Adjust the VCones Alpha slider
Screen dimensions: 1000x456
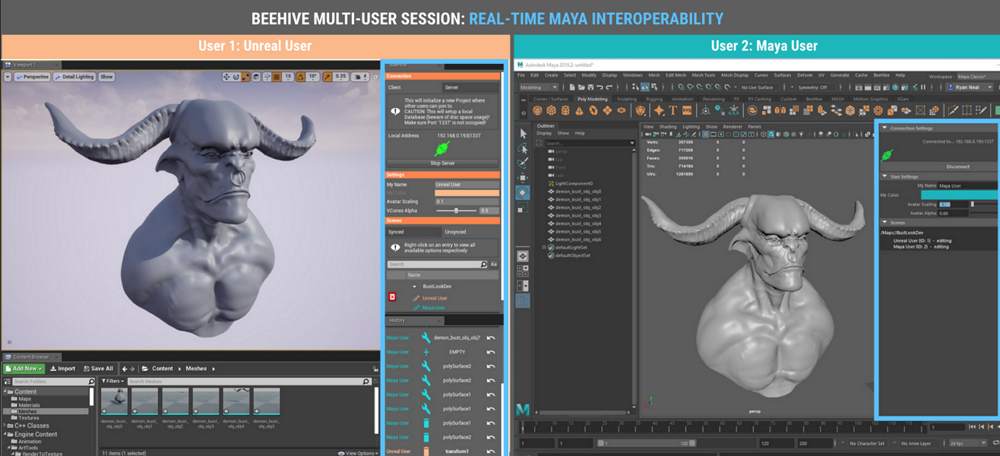(458, 211)
